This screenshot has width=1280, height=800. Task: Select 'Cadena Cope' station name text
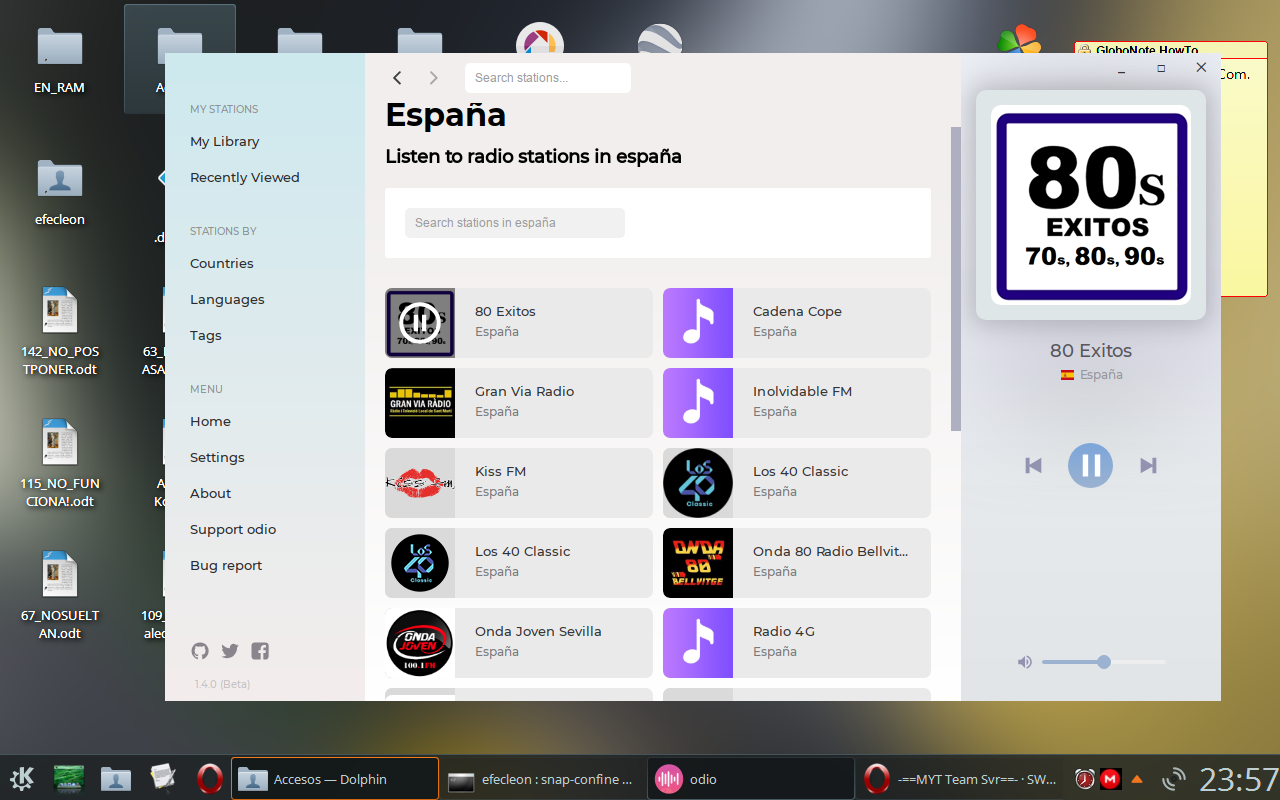(x=797, y=312)
